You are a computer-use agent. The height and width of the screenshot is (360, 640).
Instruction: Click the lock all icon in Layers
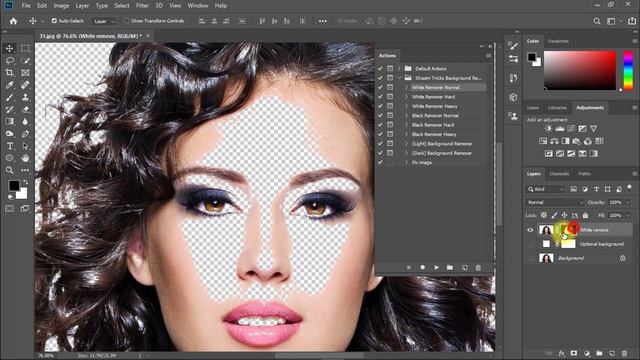pyautogui.click(x=585, y=215)
